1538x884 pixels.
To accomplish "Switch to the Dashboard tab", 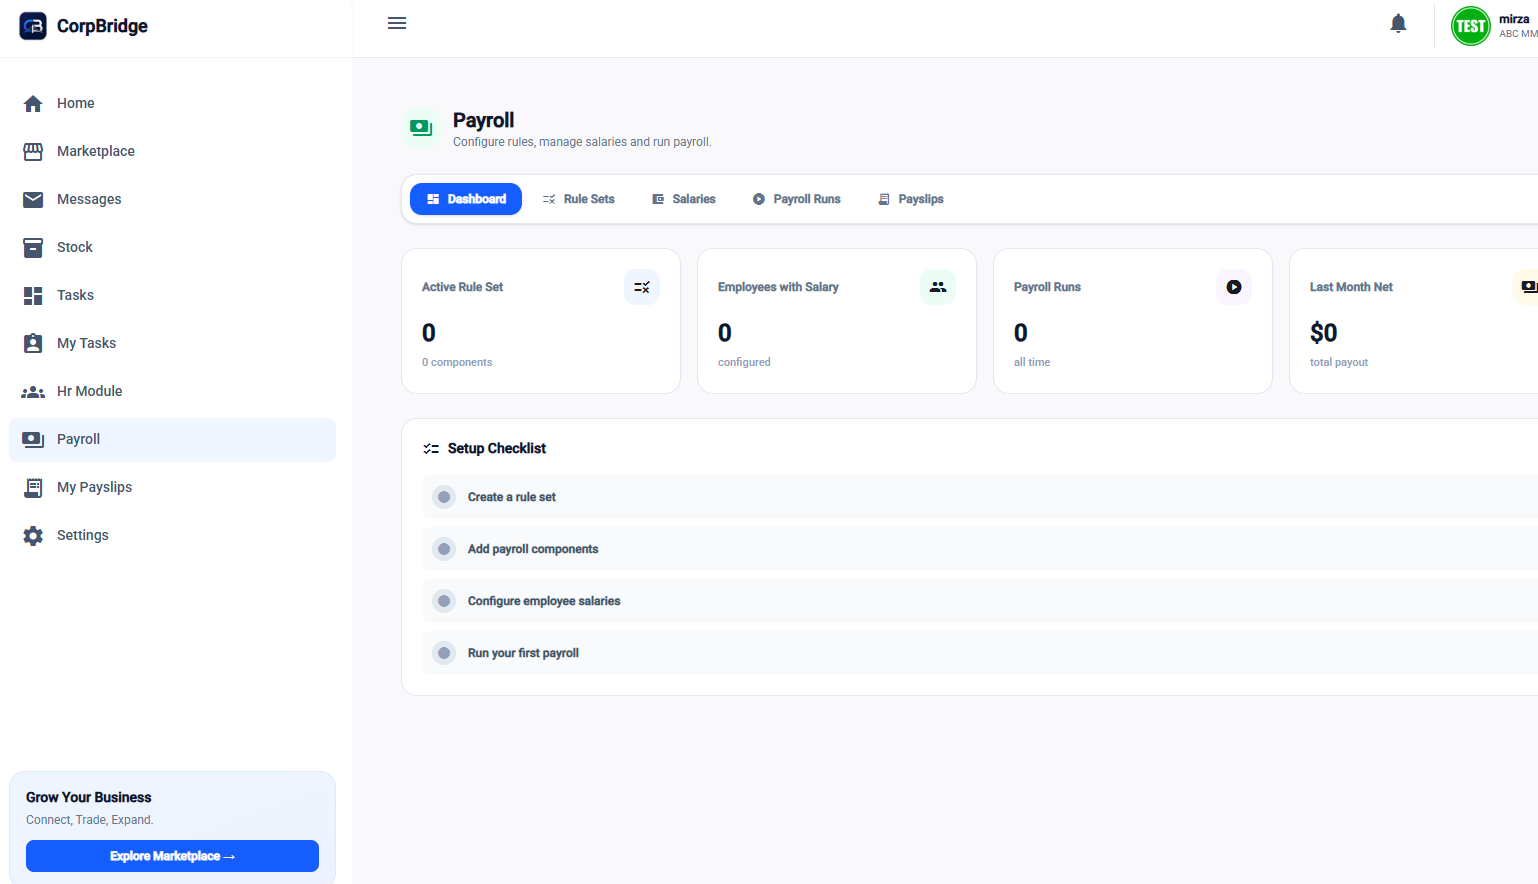I will point(466,199).
